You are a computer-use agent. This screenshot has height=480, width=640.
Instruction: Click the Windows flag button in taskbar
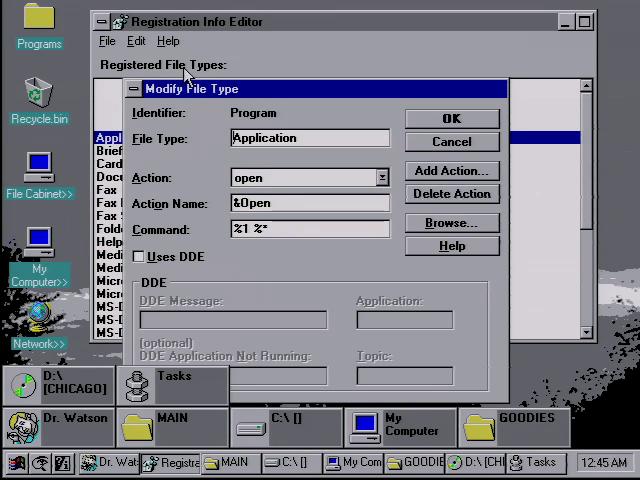click(16, 463)
